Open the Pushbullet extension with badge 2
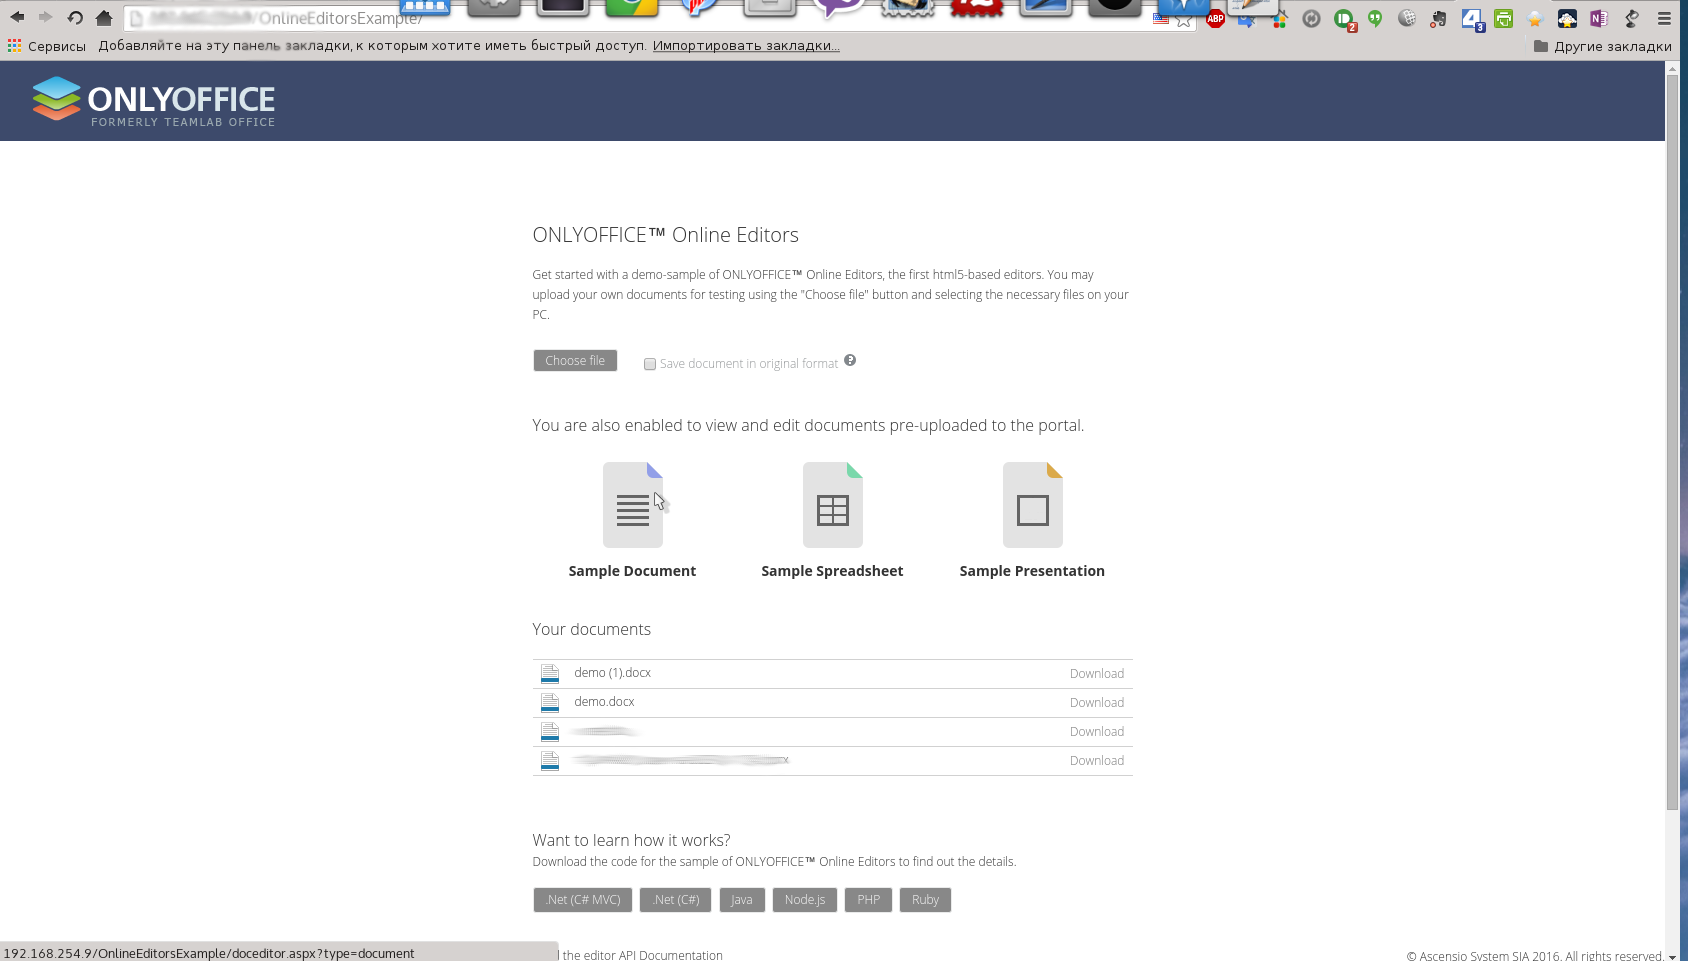Screen dimensions: 1688x961 point(1344,19)
